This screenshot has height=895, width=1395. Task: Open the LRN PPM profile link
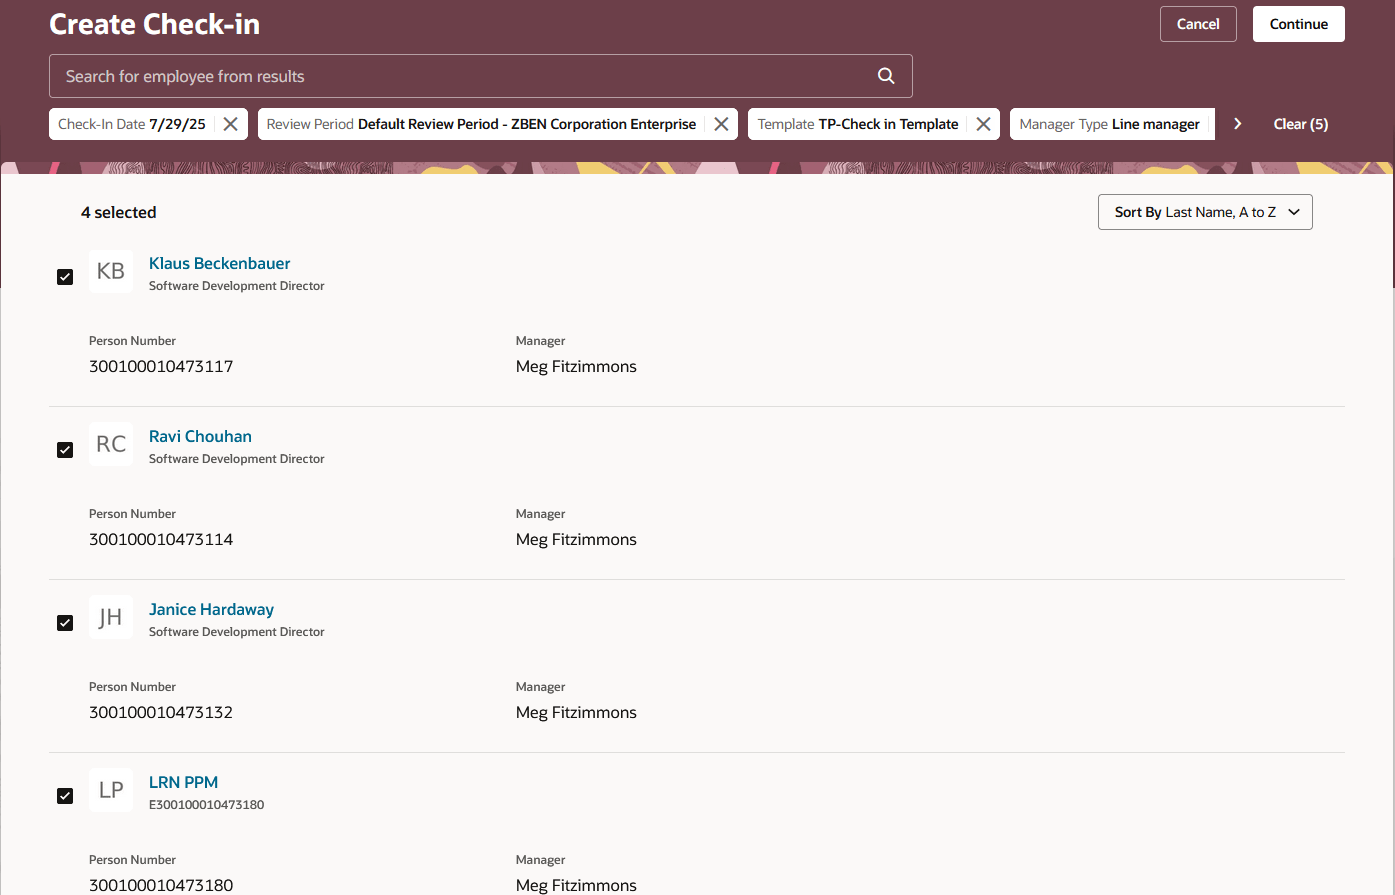click(183, 782)
